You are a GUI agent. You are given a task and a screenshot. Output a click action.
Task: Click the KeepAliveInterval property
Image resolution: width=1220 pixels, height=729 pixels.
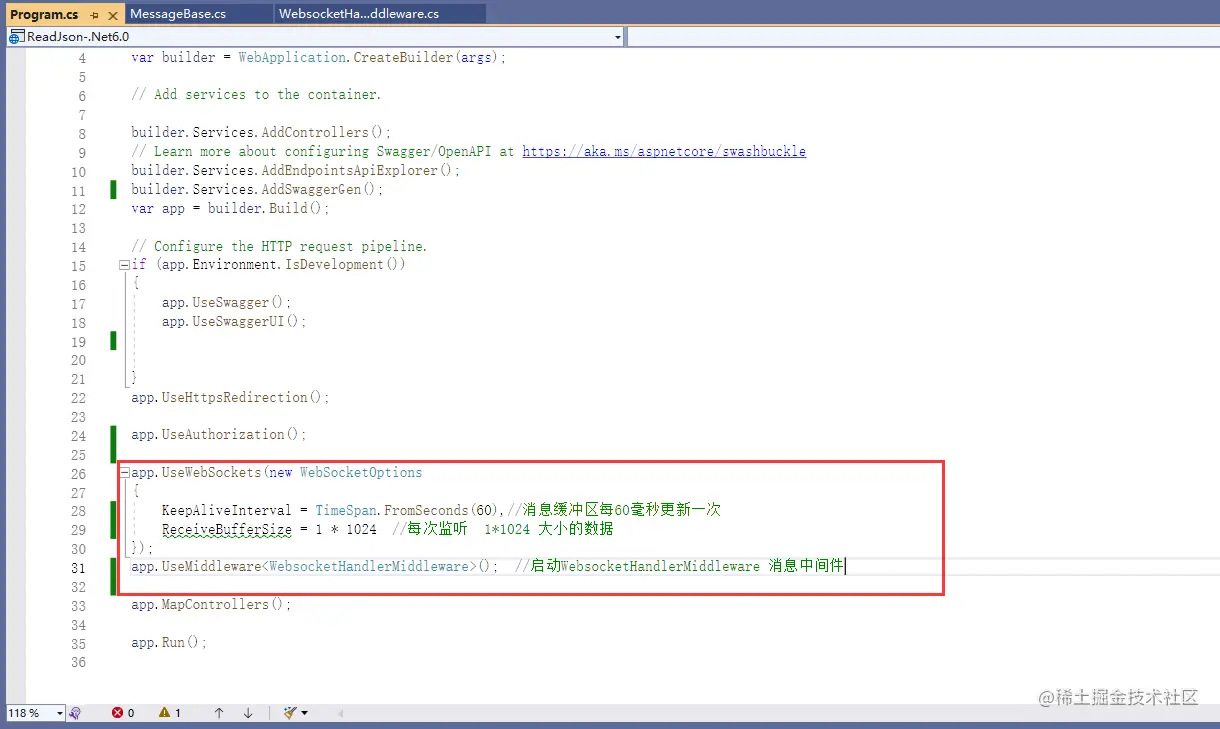tap(226, 510)
